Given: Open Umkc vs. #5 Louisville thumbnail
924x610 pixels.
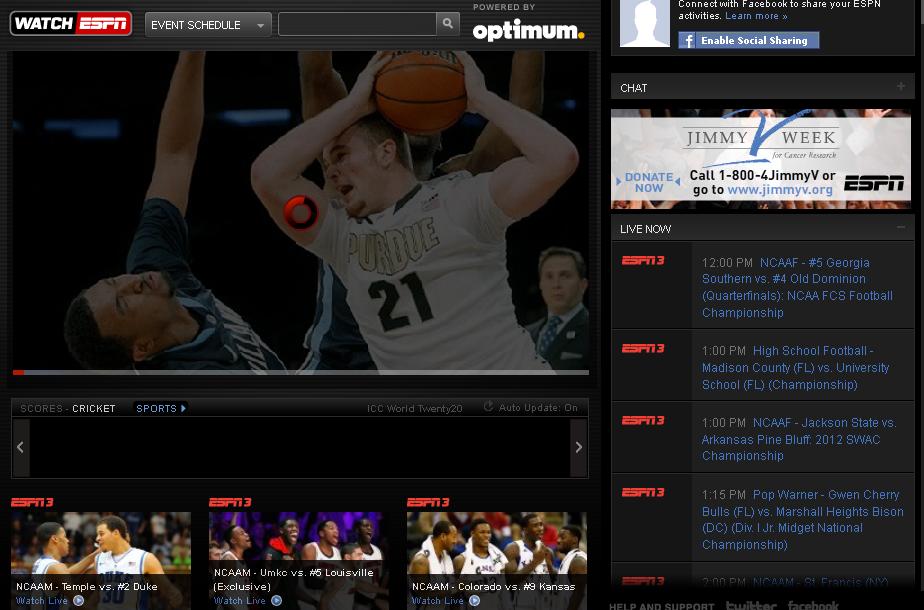Looking at the screenshot, I should (x=299, y=560).
